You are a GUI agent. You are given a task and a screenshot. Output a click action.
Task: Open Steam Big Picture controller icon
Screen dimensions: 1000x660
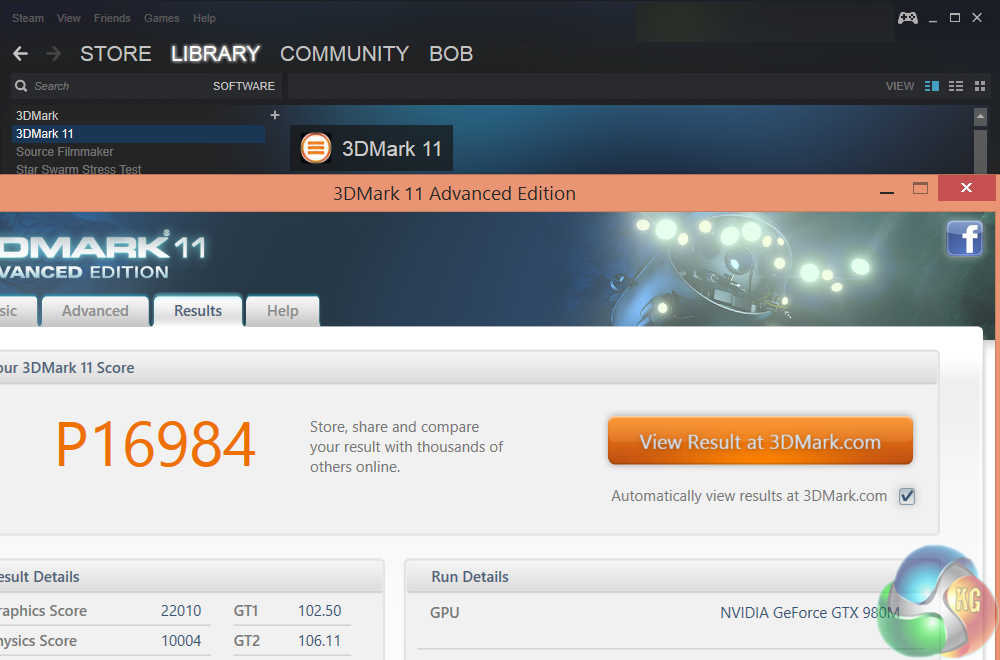point(908,18)
